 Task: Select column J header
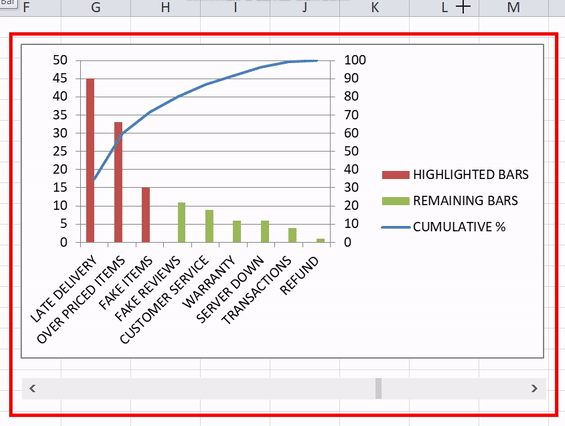305,8
